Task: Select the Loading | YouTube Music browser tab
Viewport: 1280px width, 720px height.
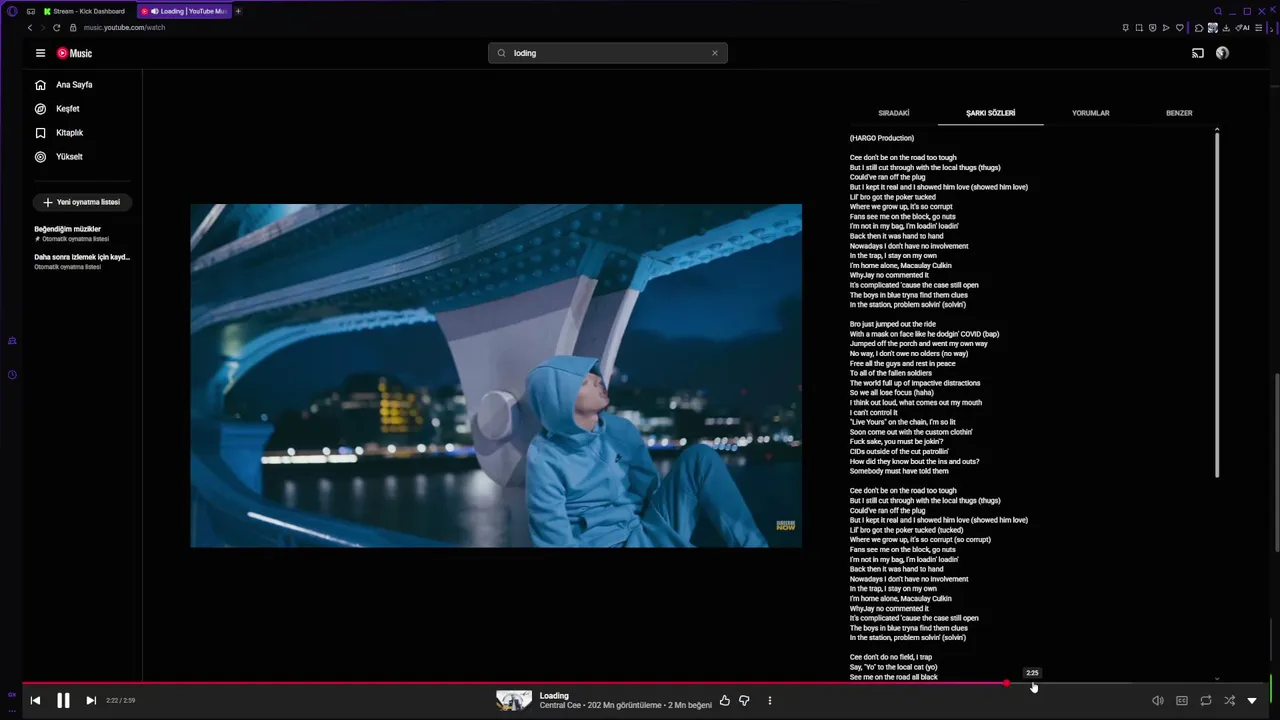Action: coord(184,11)
